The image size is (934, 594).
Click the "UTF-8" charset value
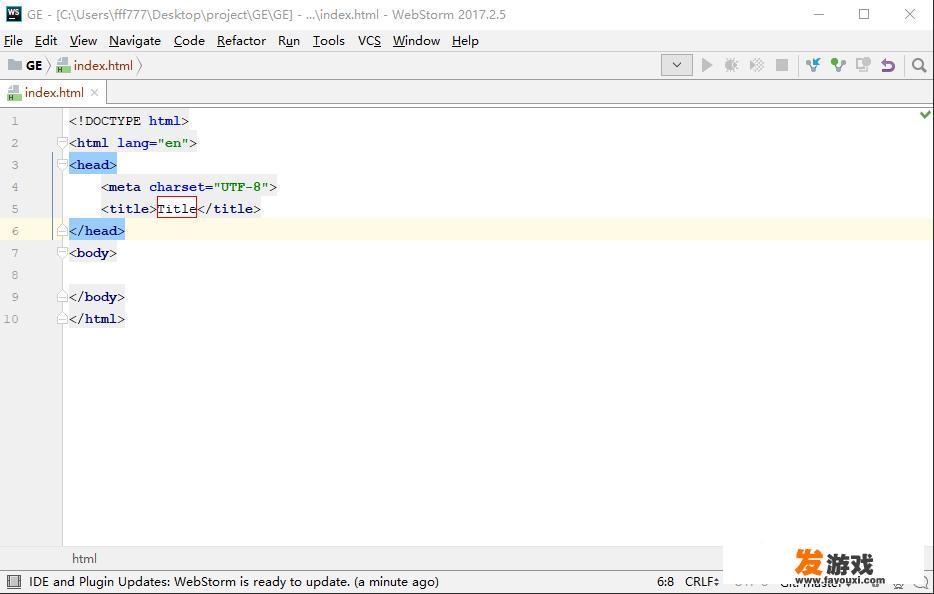tap(241, 187)
